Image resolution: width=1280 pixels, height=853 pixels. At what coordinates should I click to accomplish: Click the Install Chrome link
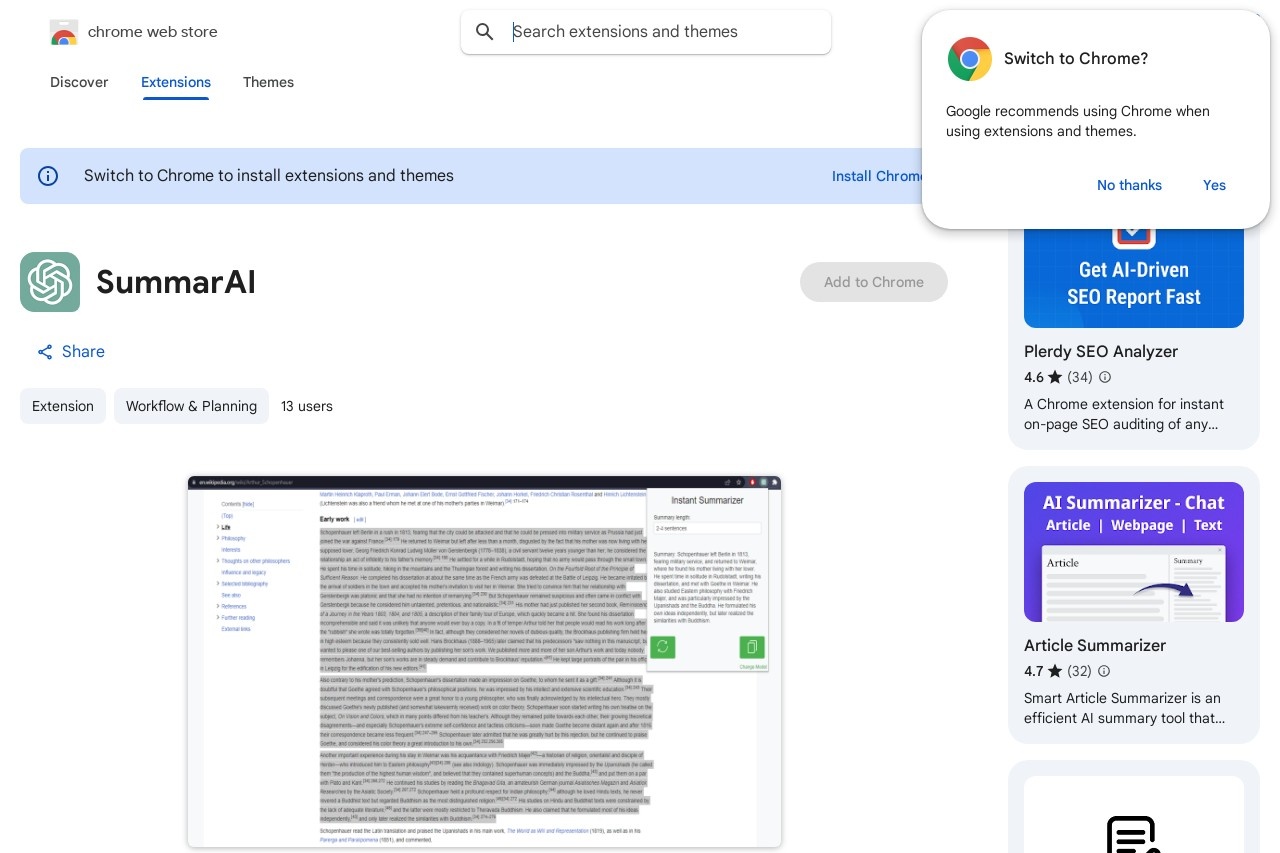[x=877, y=176]
